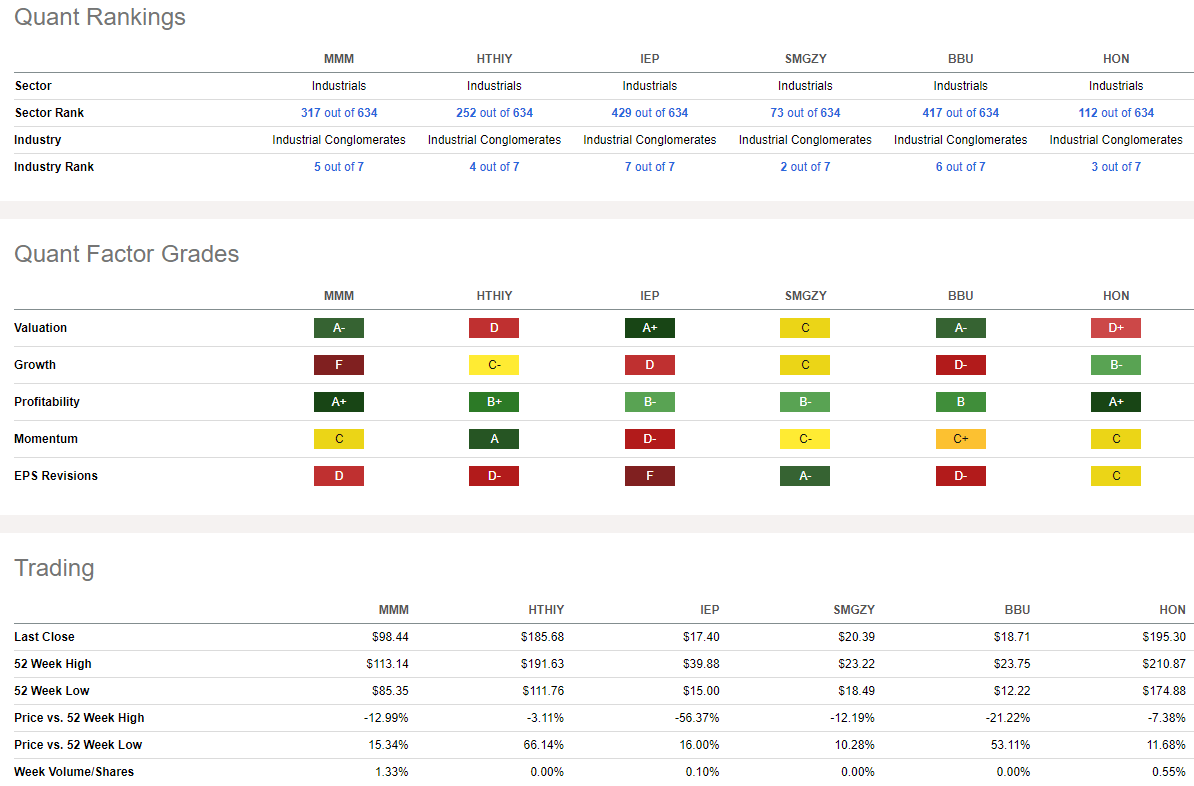1194x786 pixels.
Task: Open SMGZY industry rank 2 out of 7
Action: click(x=805, y=167)
